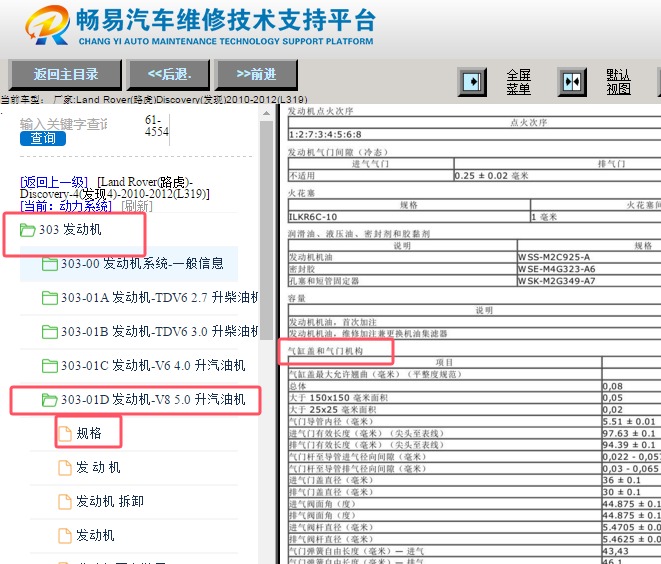Go back with <<后退 button
The image size is (661, 564).
coord(169,75)
